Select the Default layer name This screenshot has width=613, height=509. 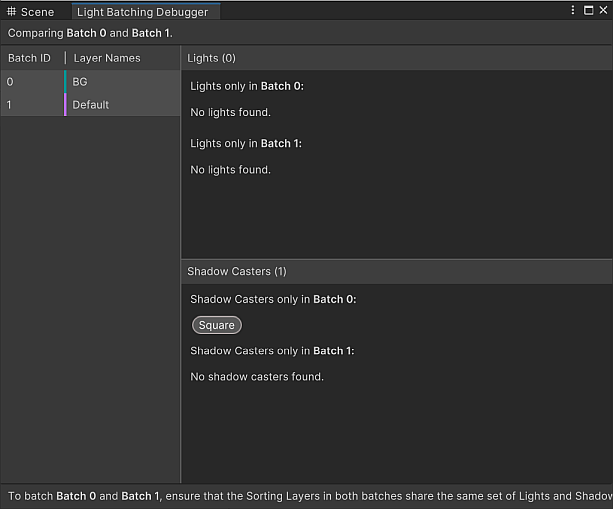coord(91,104)
